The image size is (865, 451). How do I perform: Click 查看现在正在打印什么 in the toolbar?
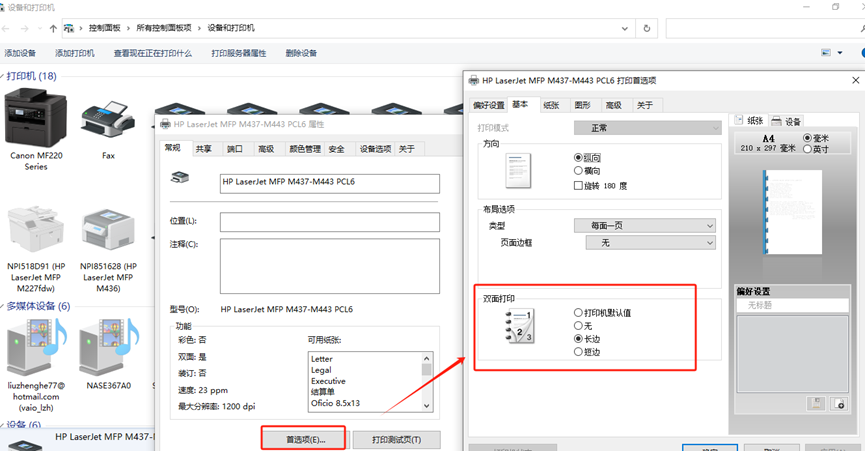(x=153, y=53)
